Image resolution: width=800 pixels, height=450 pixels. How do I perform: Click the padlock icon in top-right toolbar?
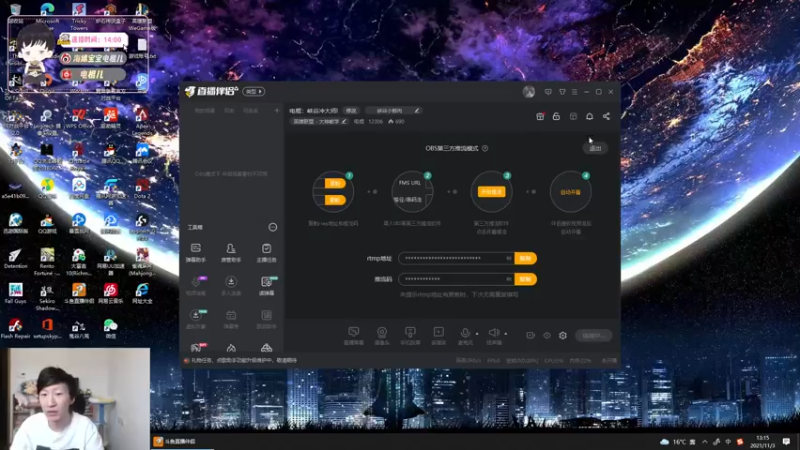tap(556, 116)
